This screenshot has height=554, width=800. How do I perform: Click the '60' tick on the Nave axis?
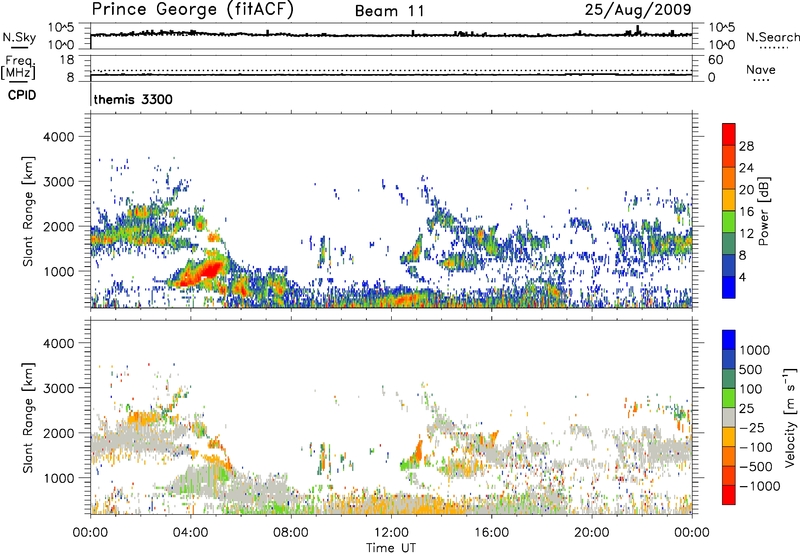coord(715,60)
